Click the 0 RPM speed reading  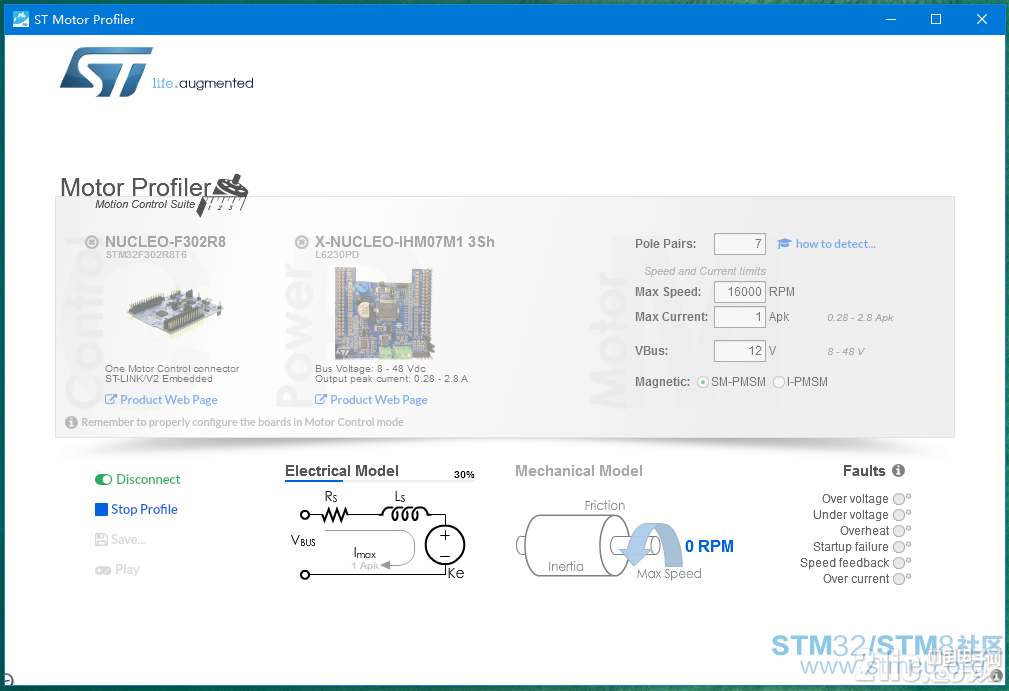tap(709, 546)
